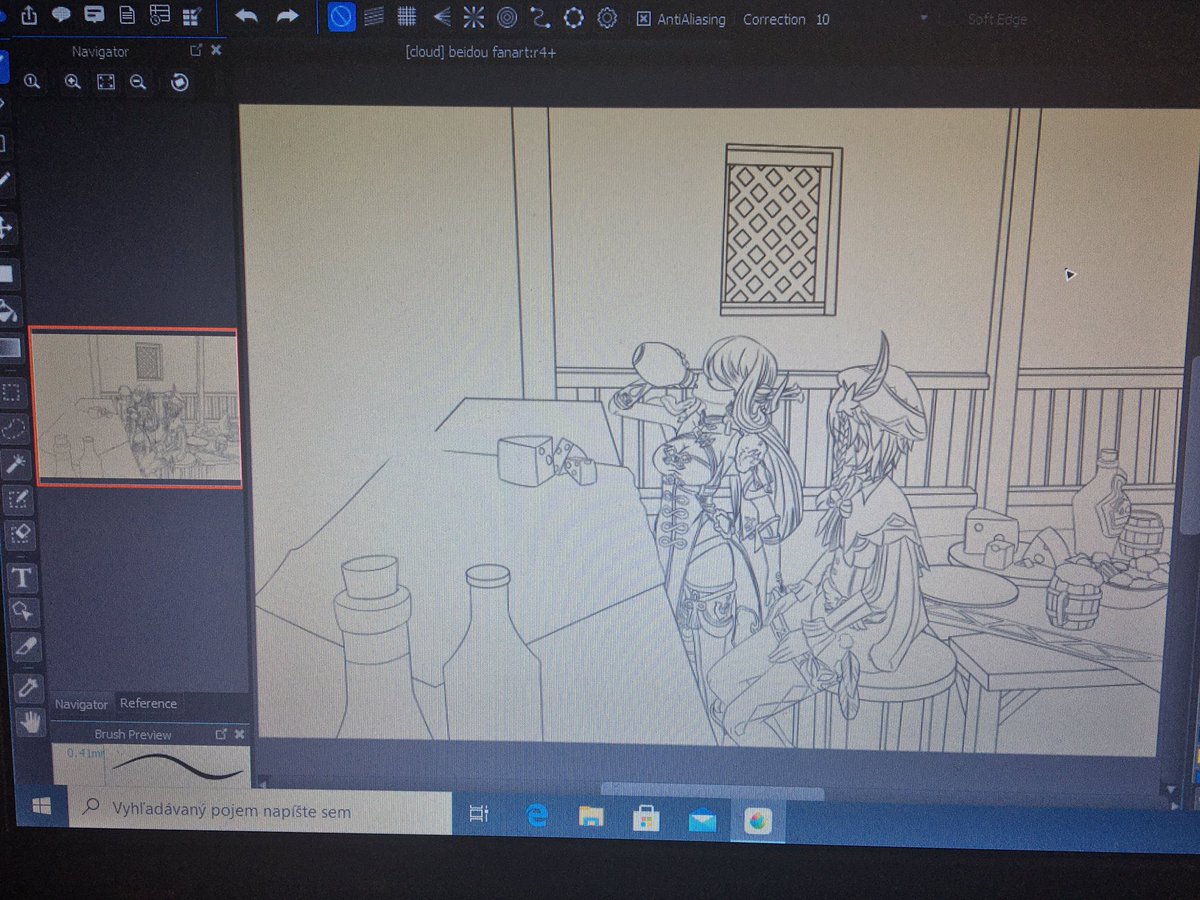Undock the Brush Preview panel
The height and width of the screenshot is (900, 1200).
pos(222,734)
